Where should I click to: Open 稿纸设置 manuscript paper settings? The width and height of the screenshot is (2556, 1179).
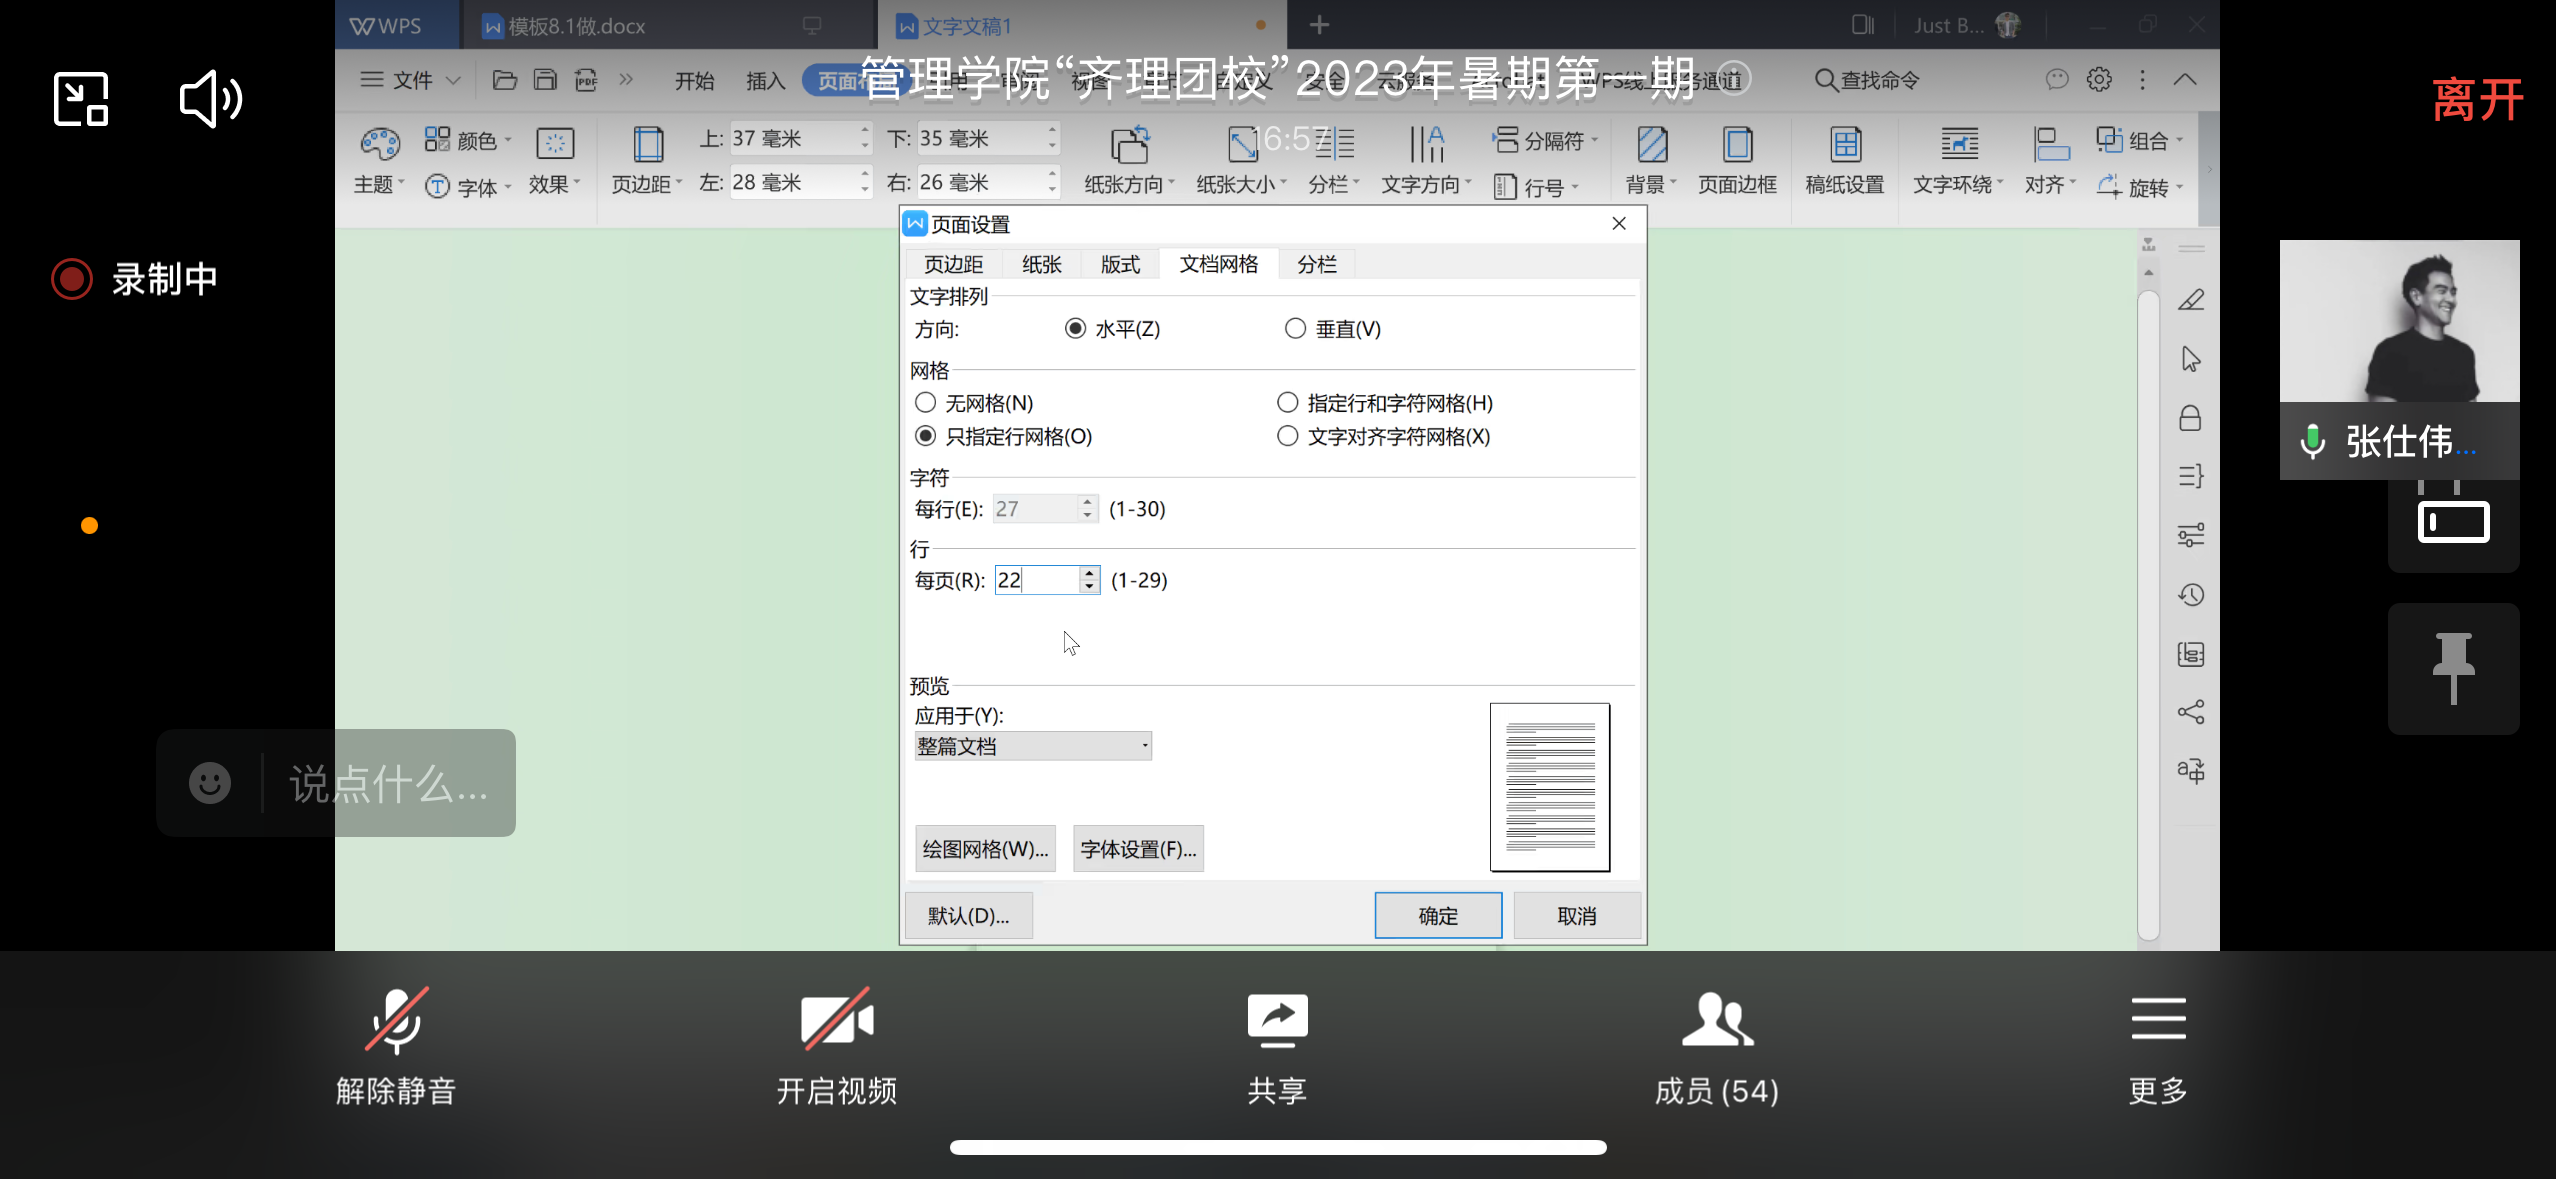pyautogui.click(x=1845, y=160)
